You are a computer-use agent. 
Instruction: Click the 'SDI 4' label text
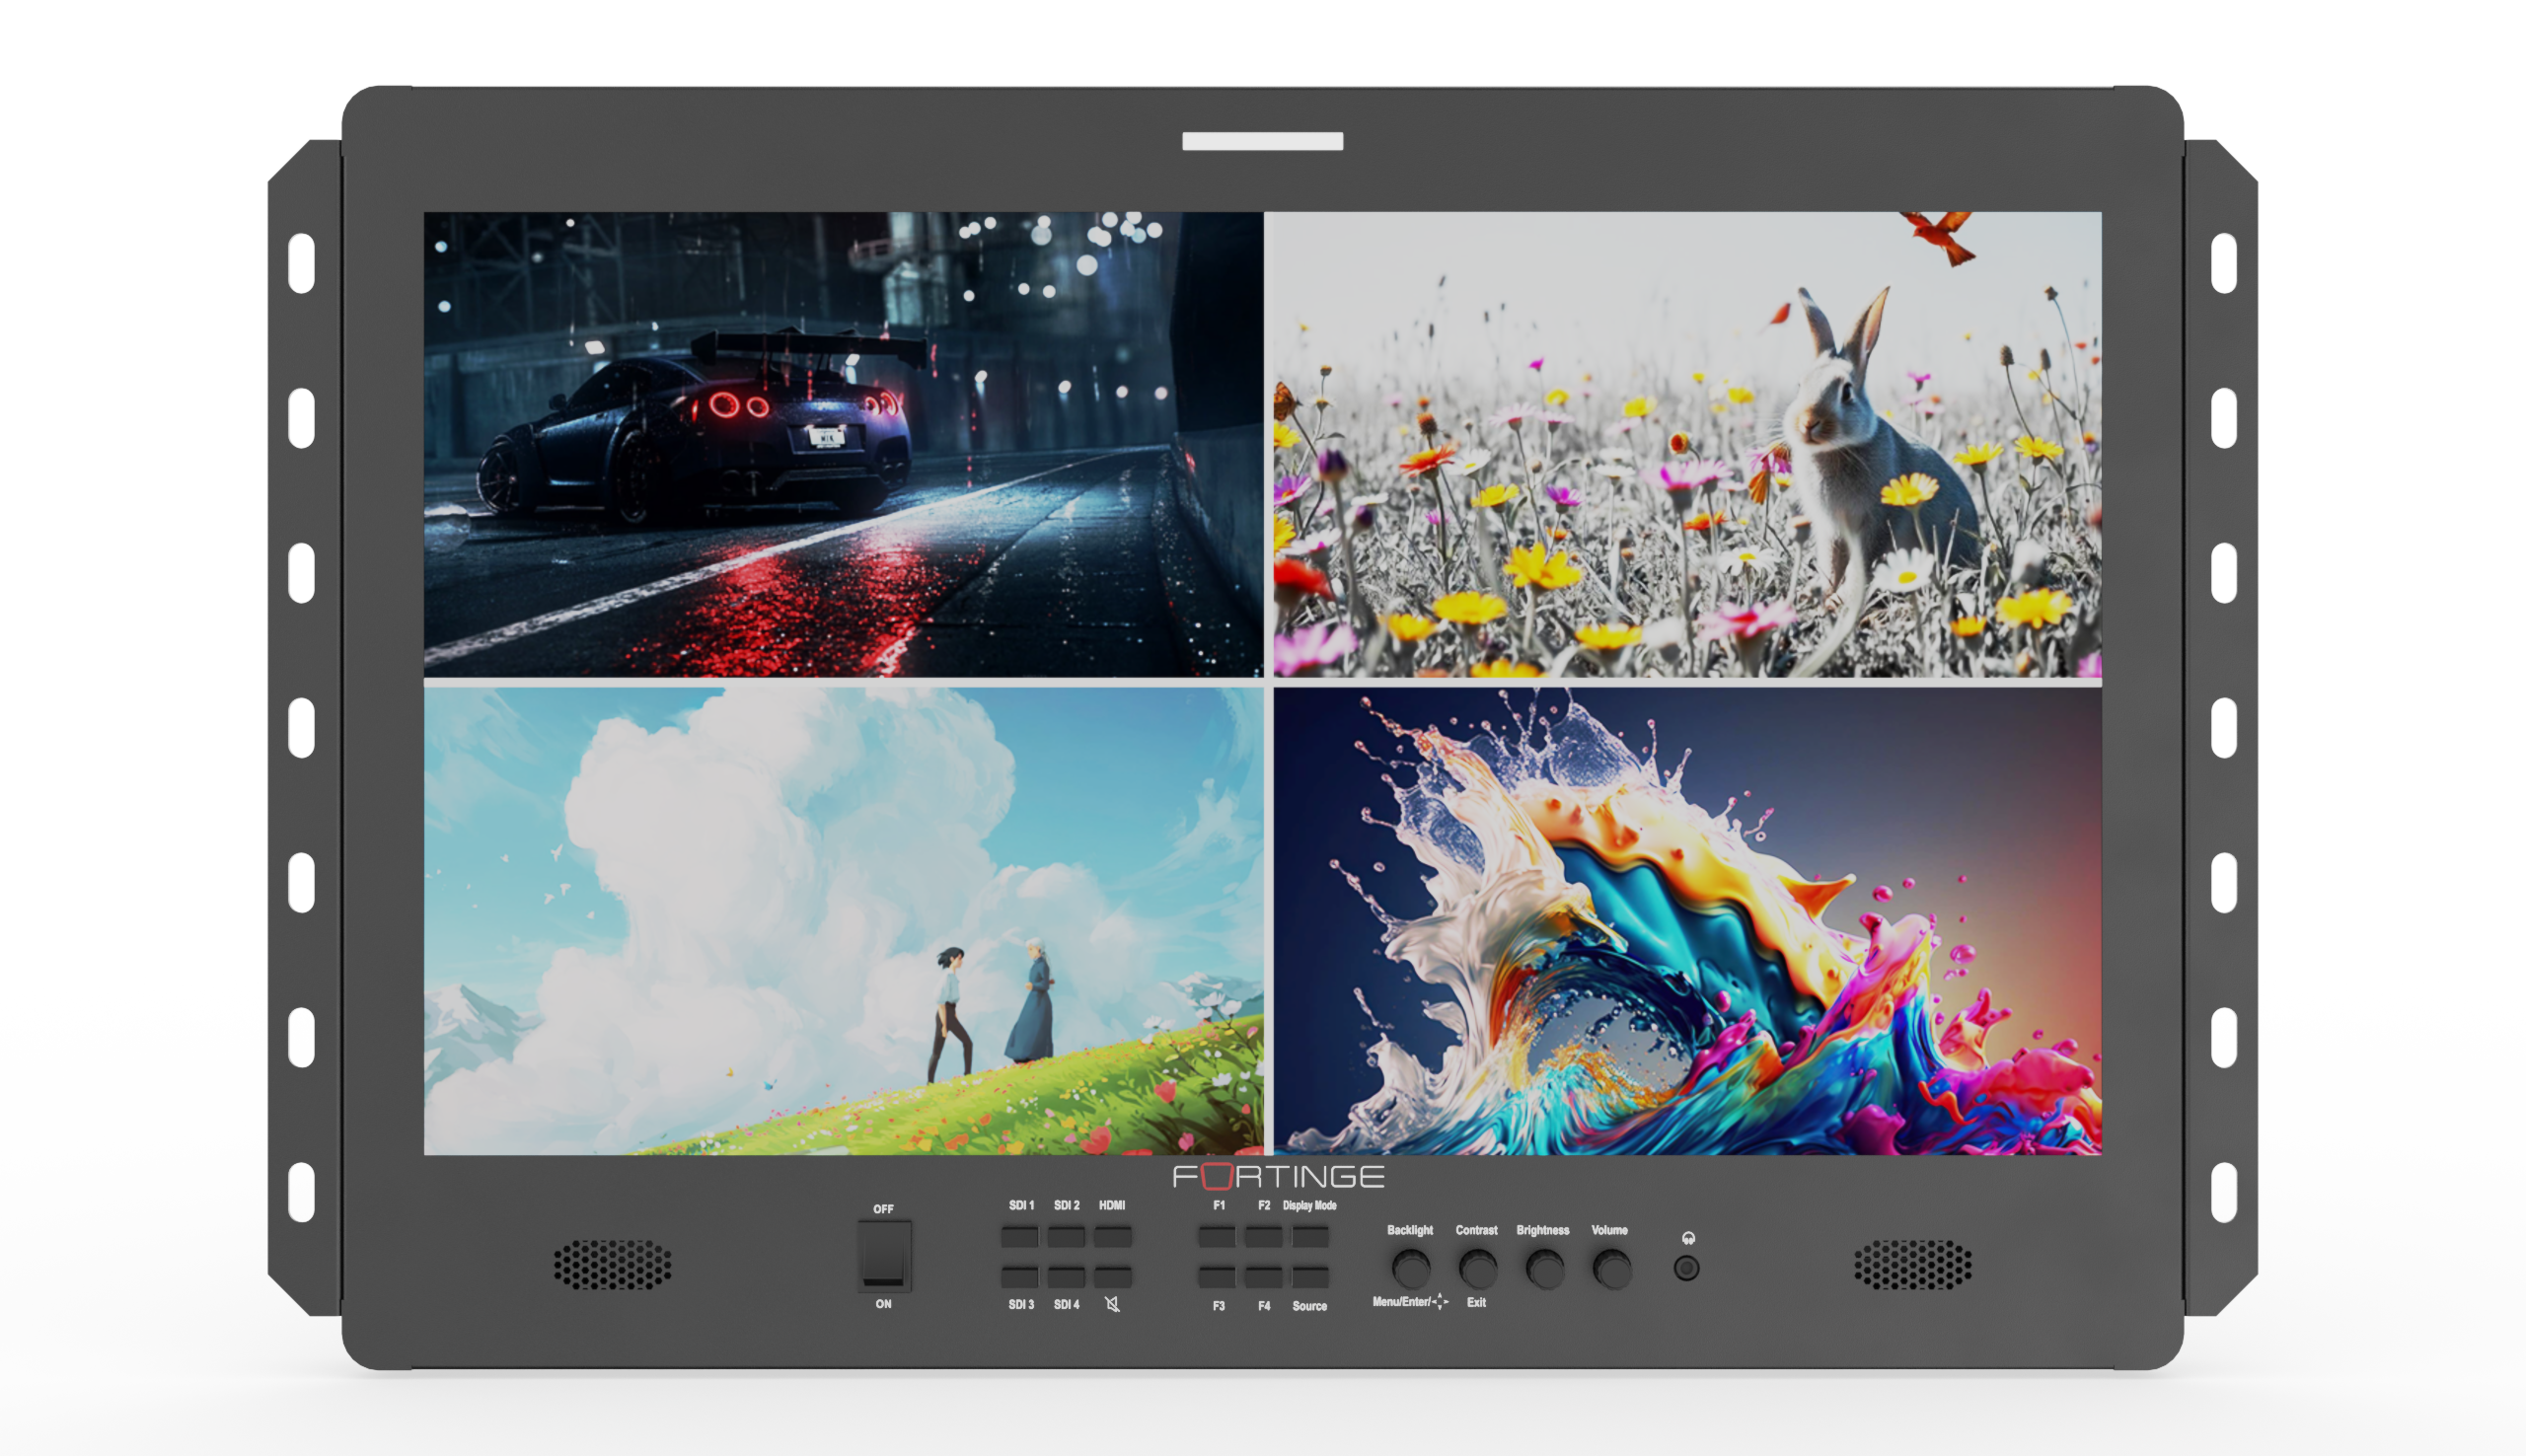click(x=1067, y=1305)
